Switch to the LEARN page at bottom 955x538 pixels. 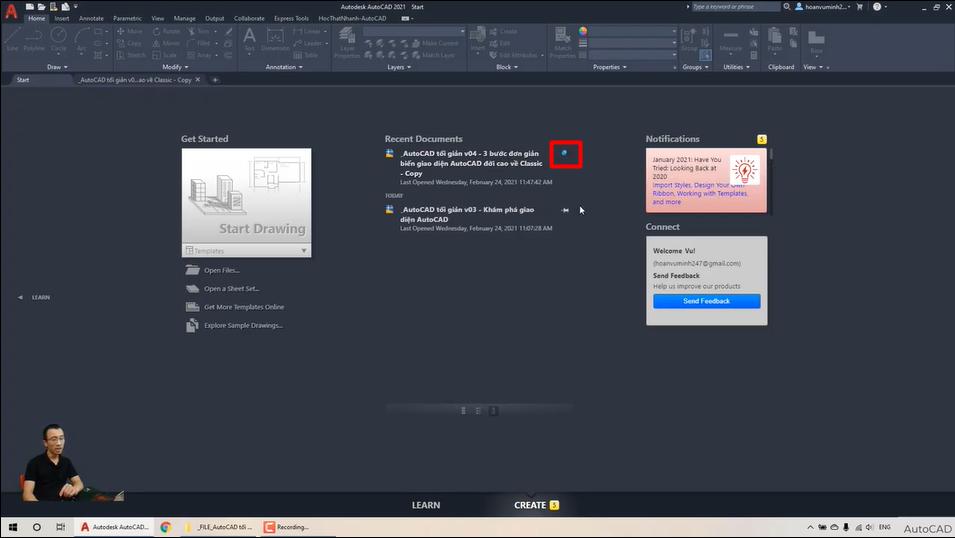(426, 505)
